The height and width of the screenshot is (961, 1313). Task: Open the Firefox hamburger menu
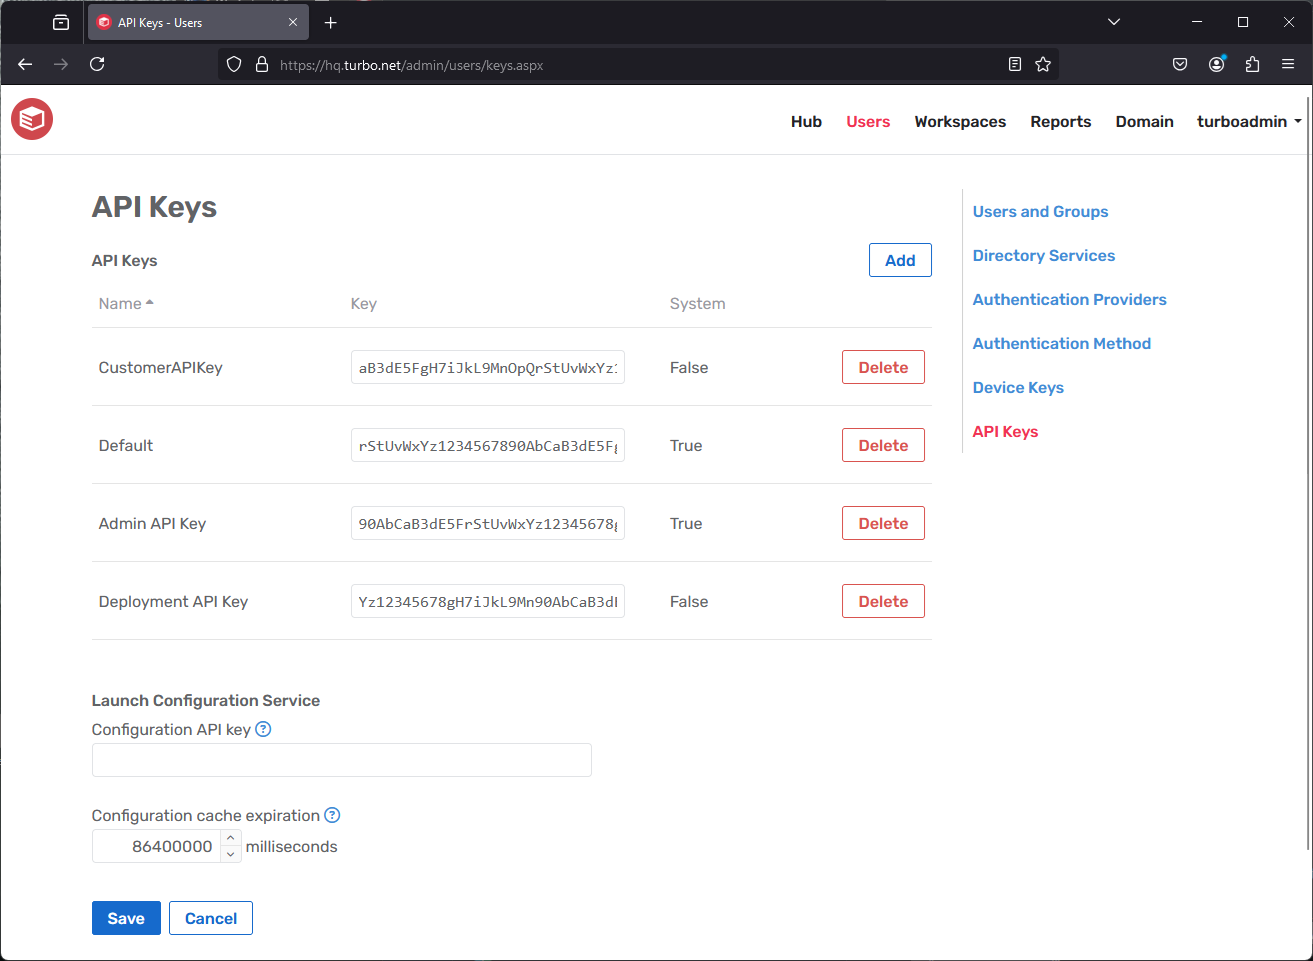pos(1288,64)
